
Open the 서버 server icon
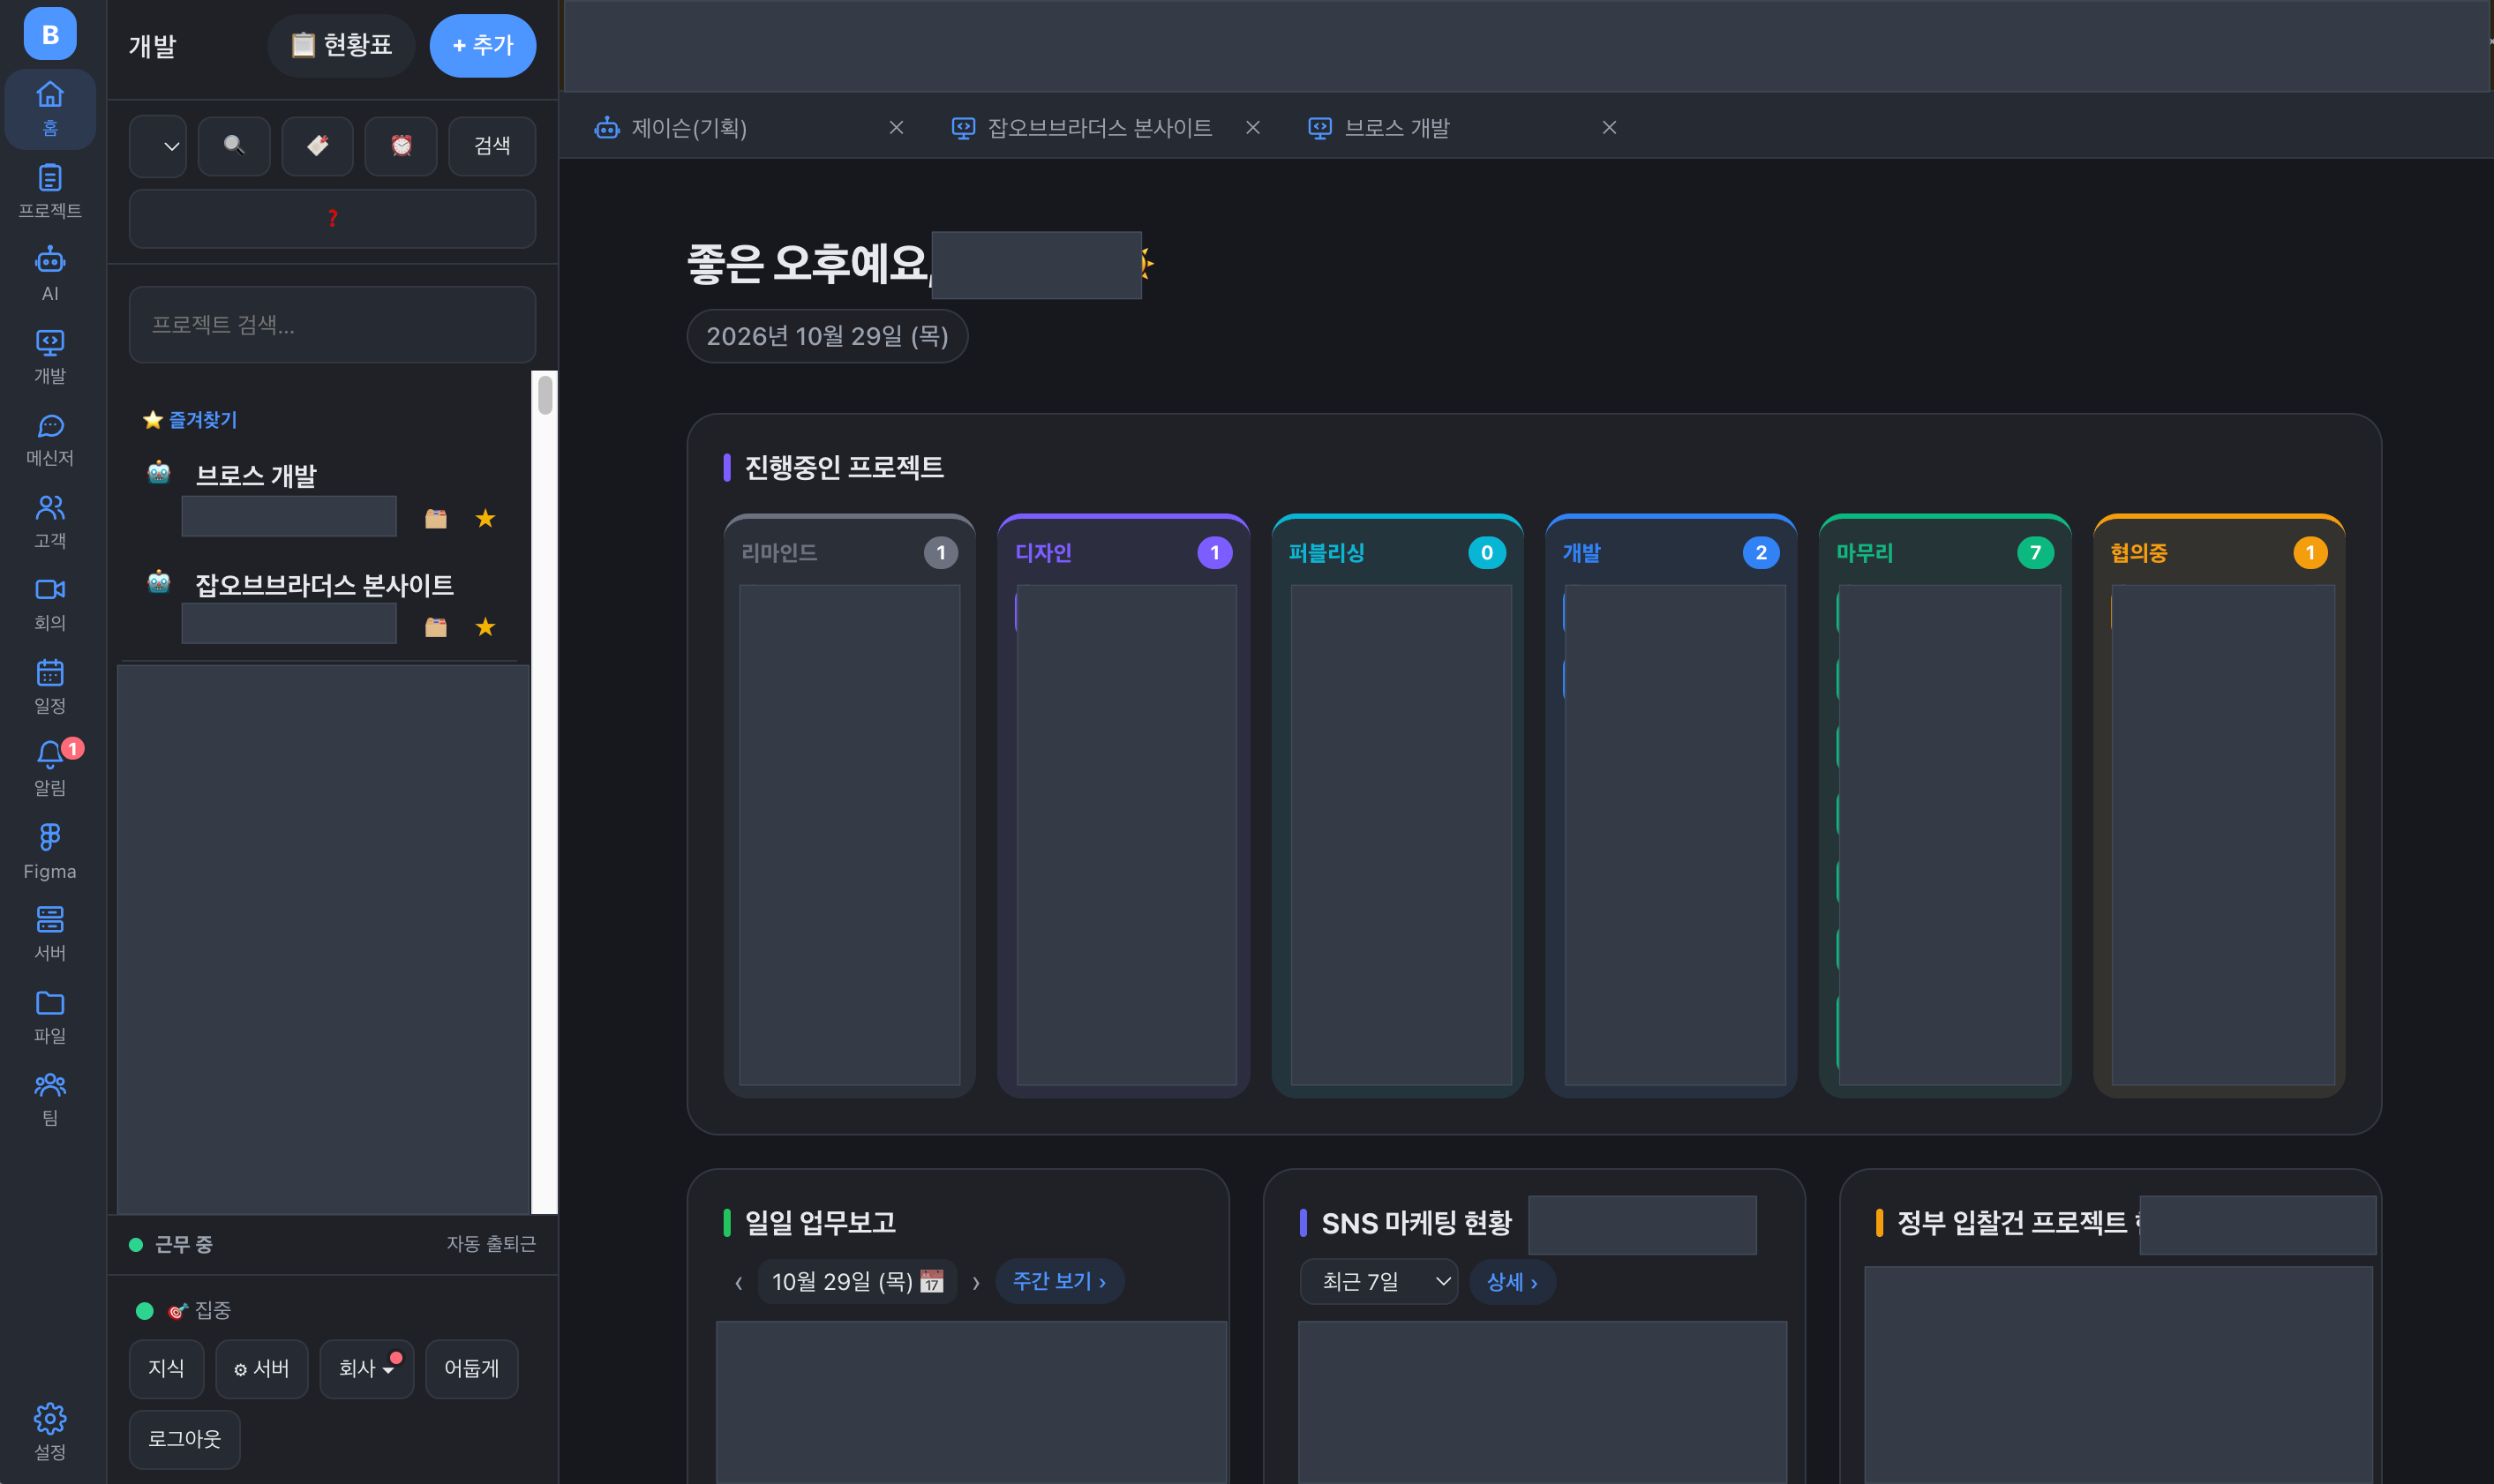click(50, 933)
